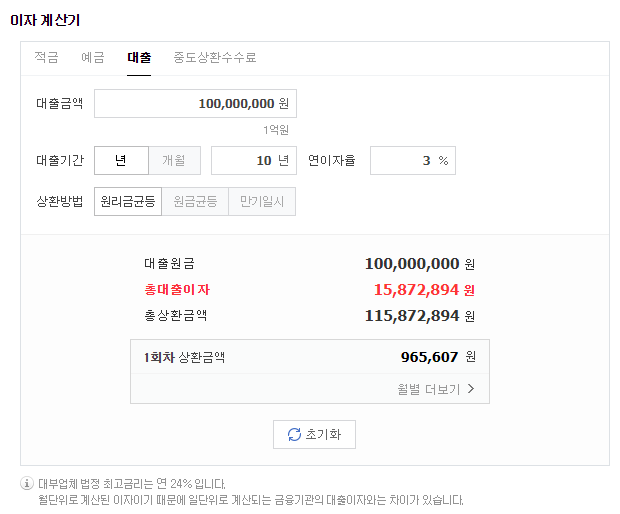
Task: Choose the 만기일시 repayment method
Action: coord(262,202)
